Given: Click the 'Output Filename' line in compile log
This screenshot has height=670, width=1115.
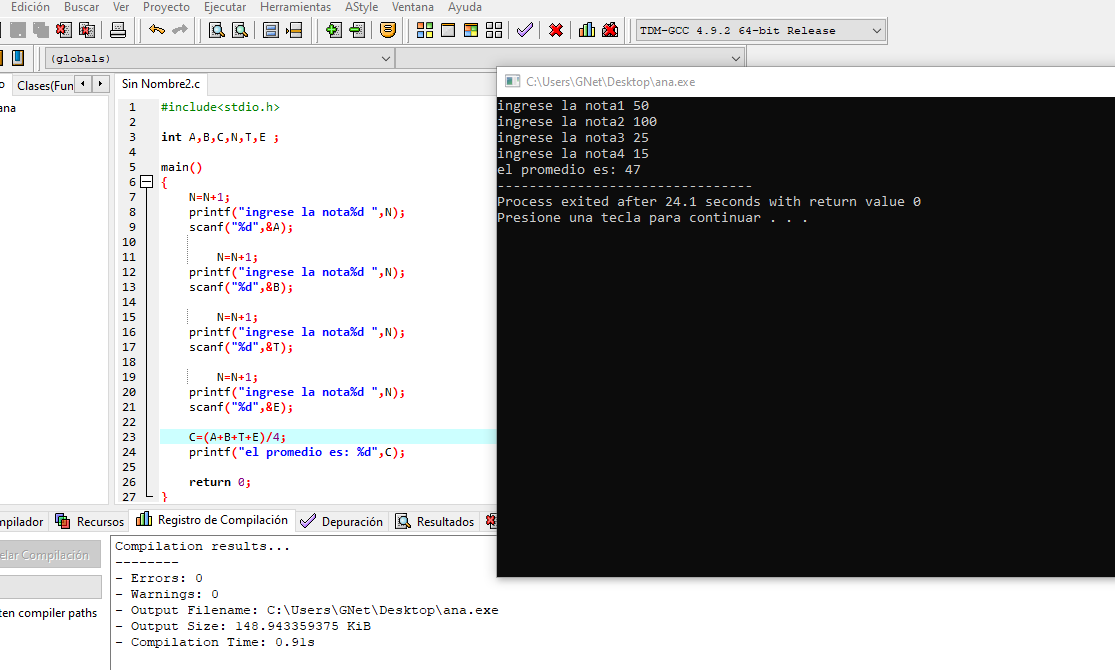Looking at the screenshot, I should pos(307,610).
